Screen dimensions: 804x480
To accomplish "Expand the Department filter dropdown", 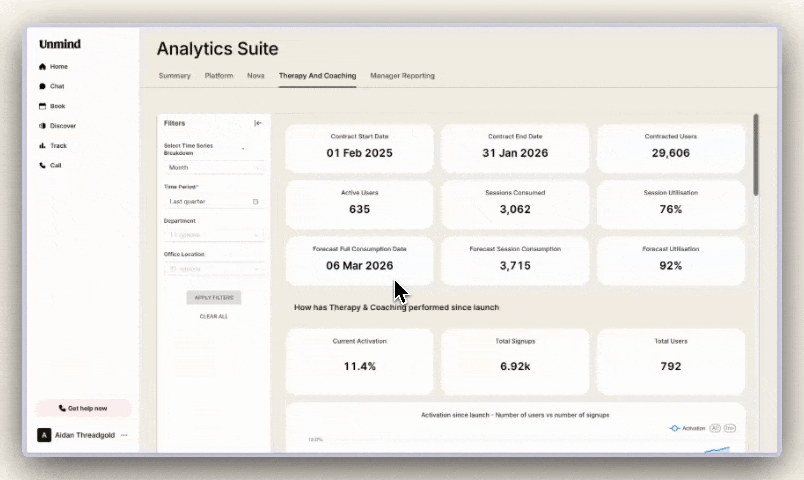I will coord(213,235).
